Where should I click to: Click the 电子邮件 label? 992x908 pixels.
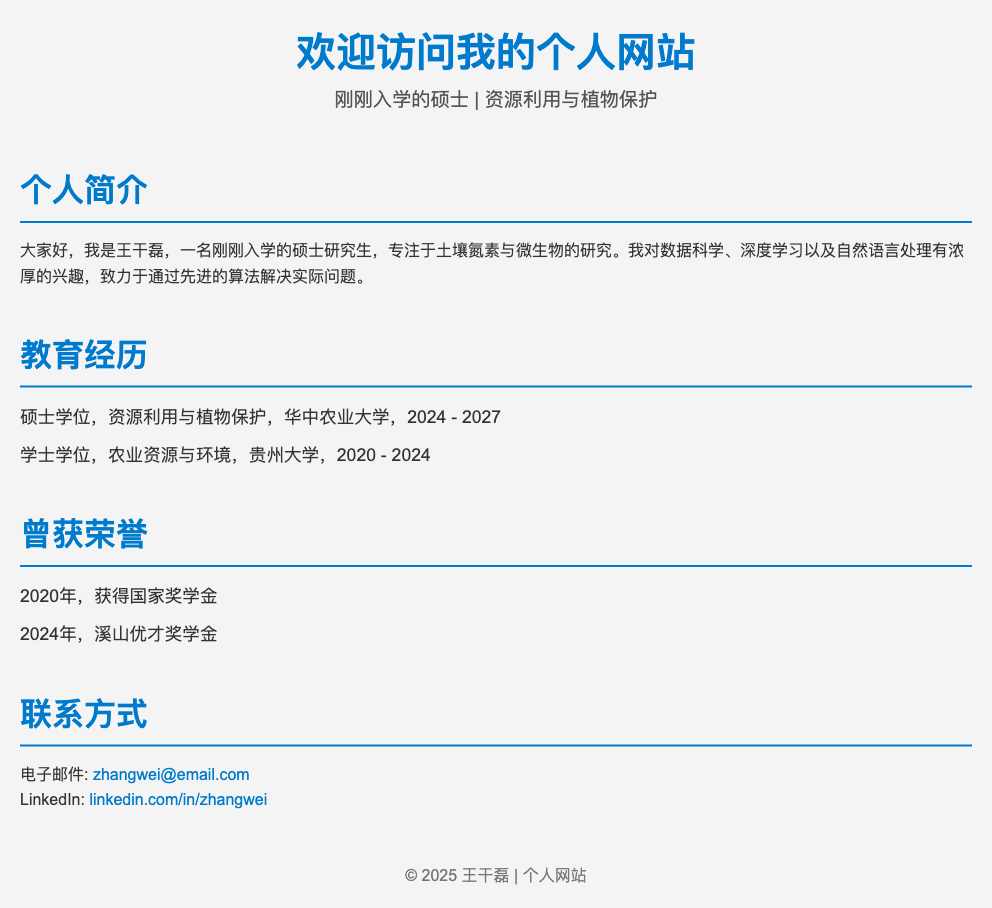(54, 774)
